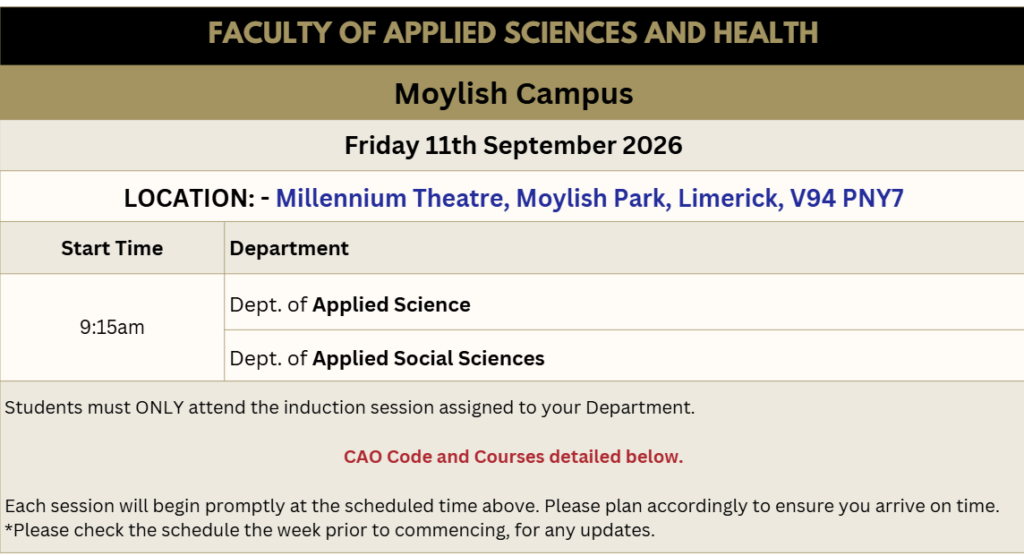Click the word ONLY in attendance notice
The height and width of the screenshot is (556, 1024).
[x=159, y=408]
